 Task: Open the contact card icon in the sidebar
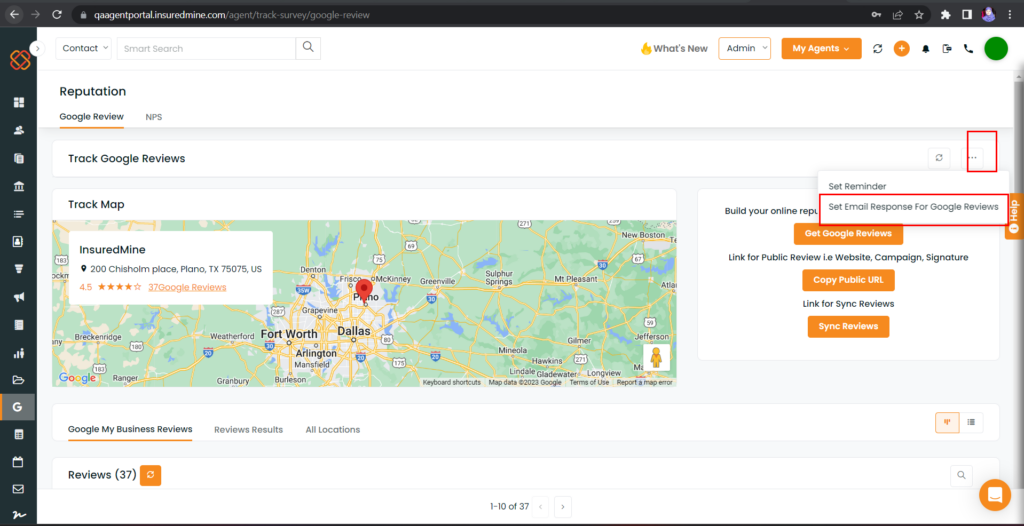[x=18, y=241]
